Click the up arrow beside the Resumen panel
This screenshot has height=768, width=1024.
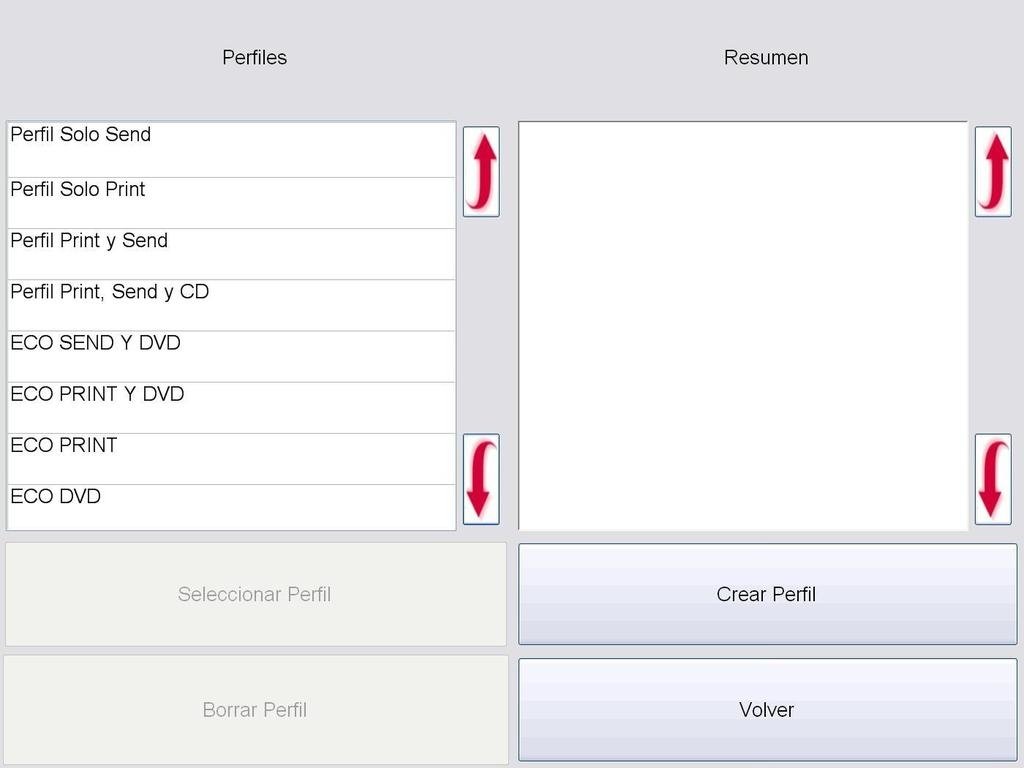(x=993, y=172)
